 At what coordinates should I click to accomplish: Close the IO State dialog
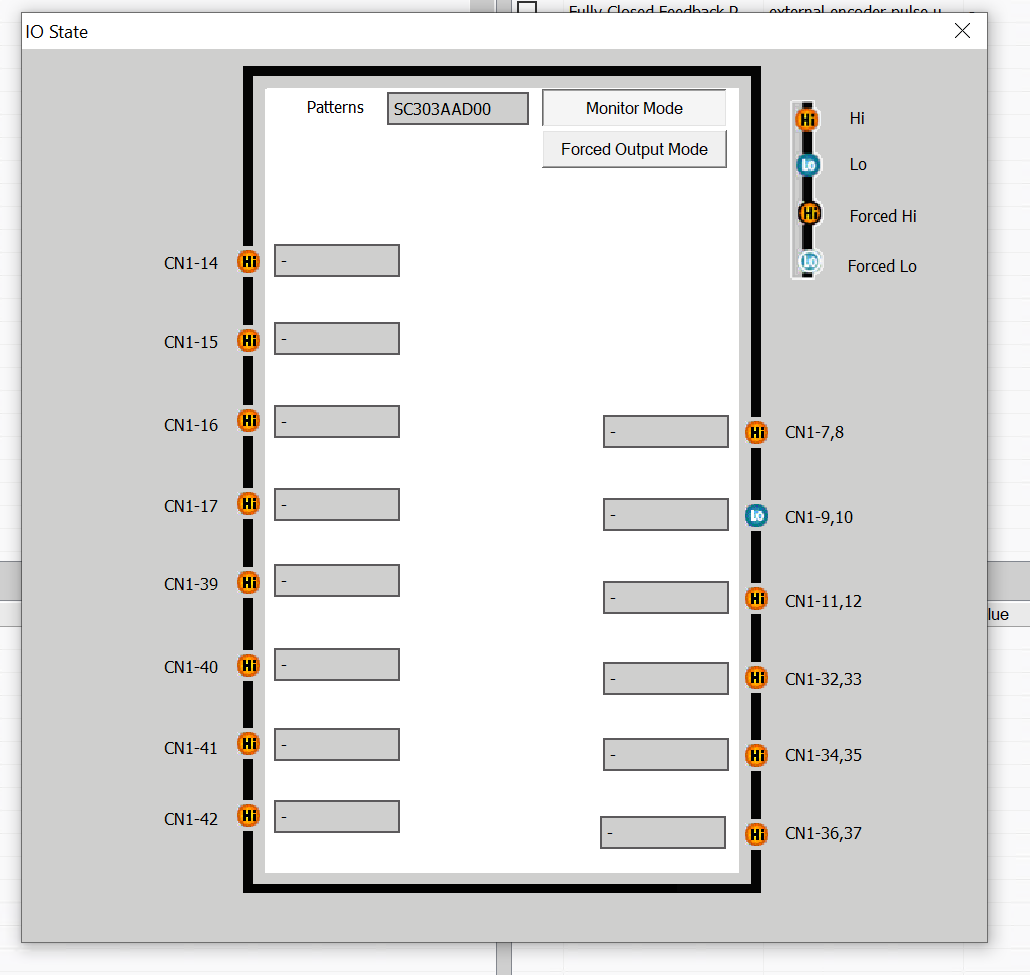click(962, 31)
